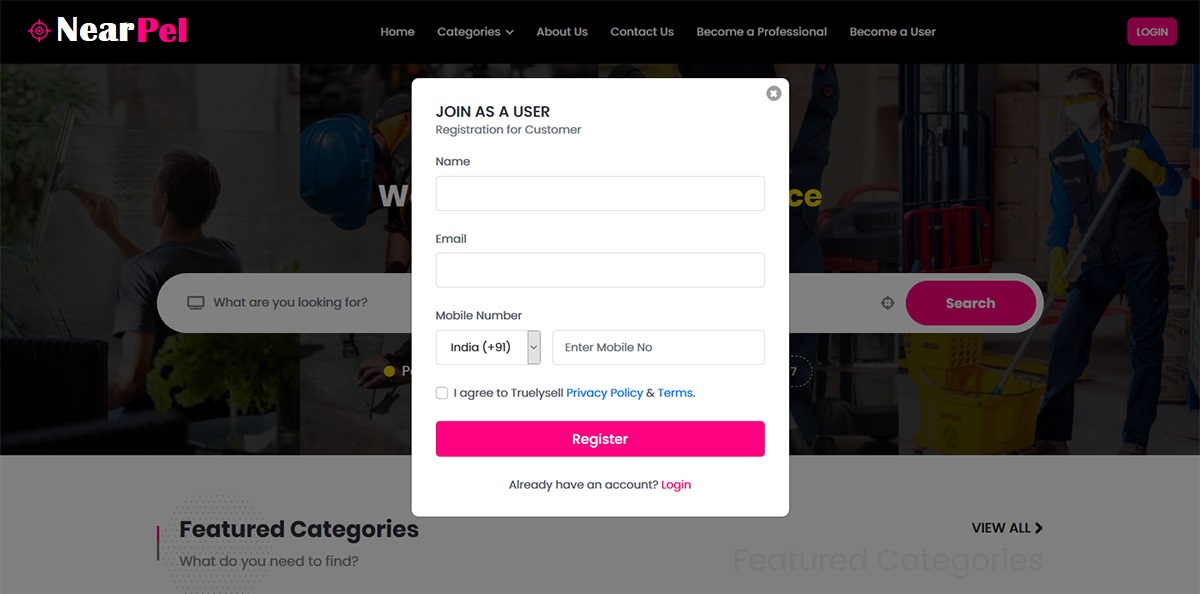Screen dimensions: 1200x594
Task: Click the View All arrow chevron
Action: [1039, 528]
